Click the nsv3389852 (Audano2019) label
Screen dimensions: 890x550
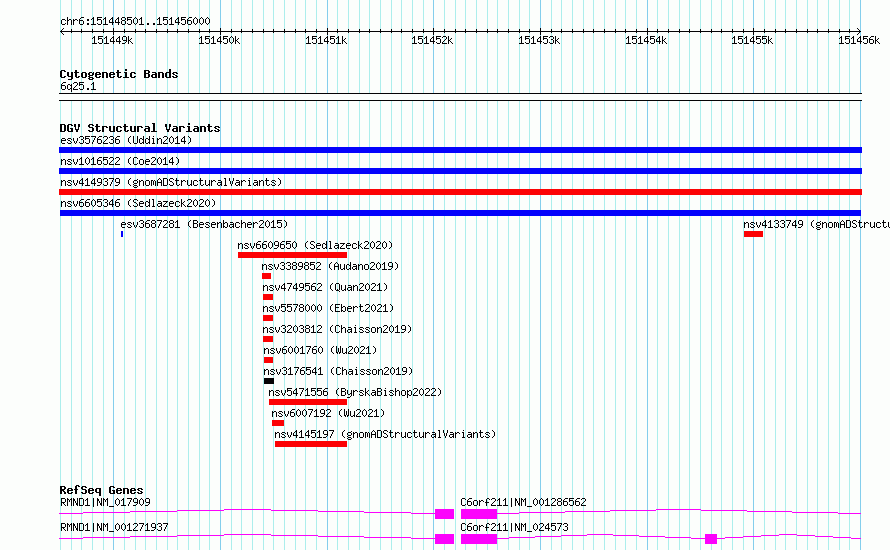(x=330, y=266)
